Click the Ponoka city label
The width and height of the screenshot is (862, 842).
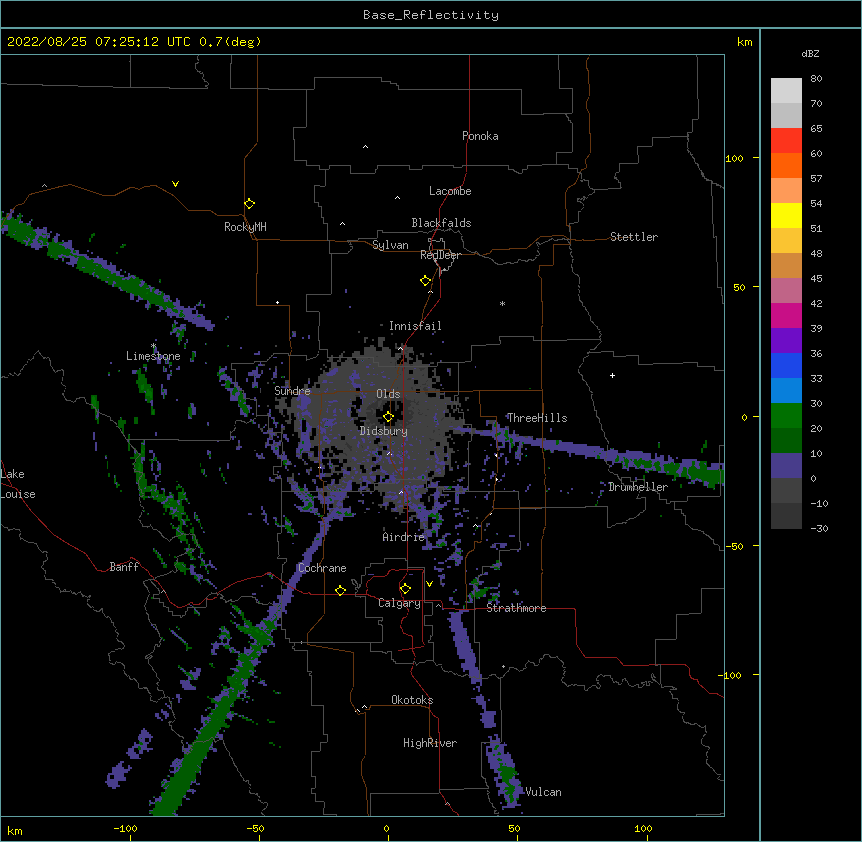[x=480, y=136]
